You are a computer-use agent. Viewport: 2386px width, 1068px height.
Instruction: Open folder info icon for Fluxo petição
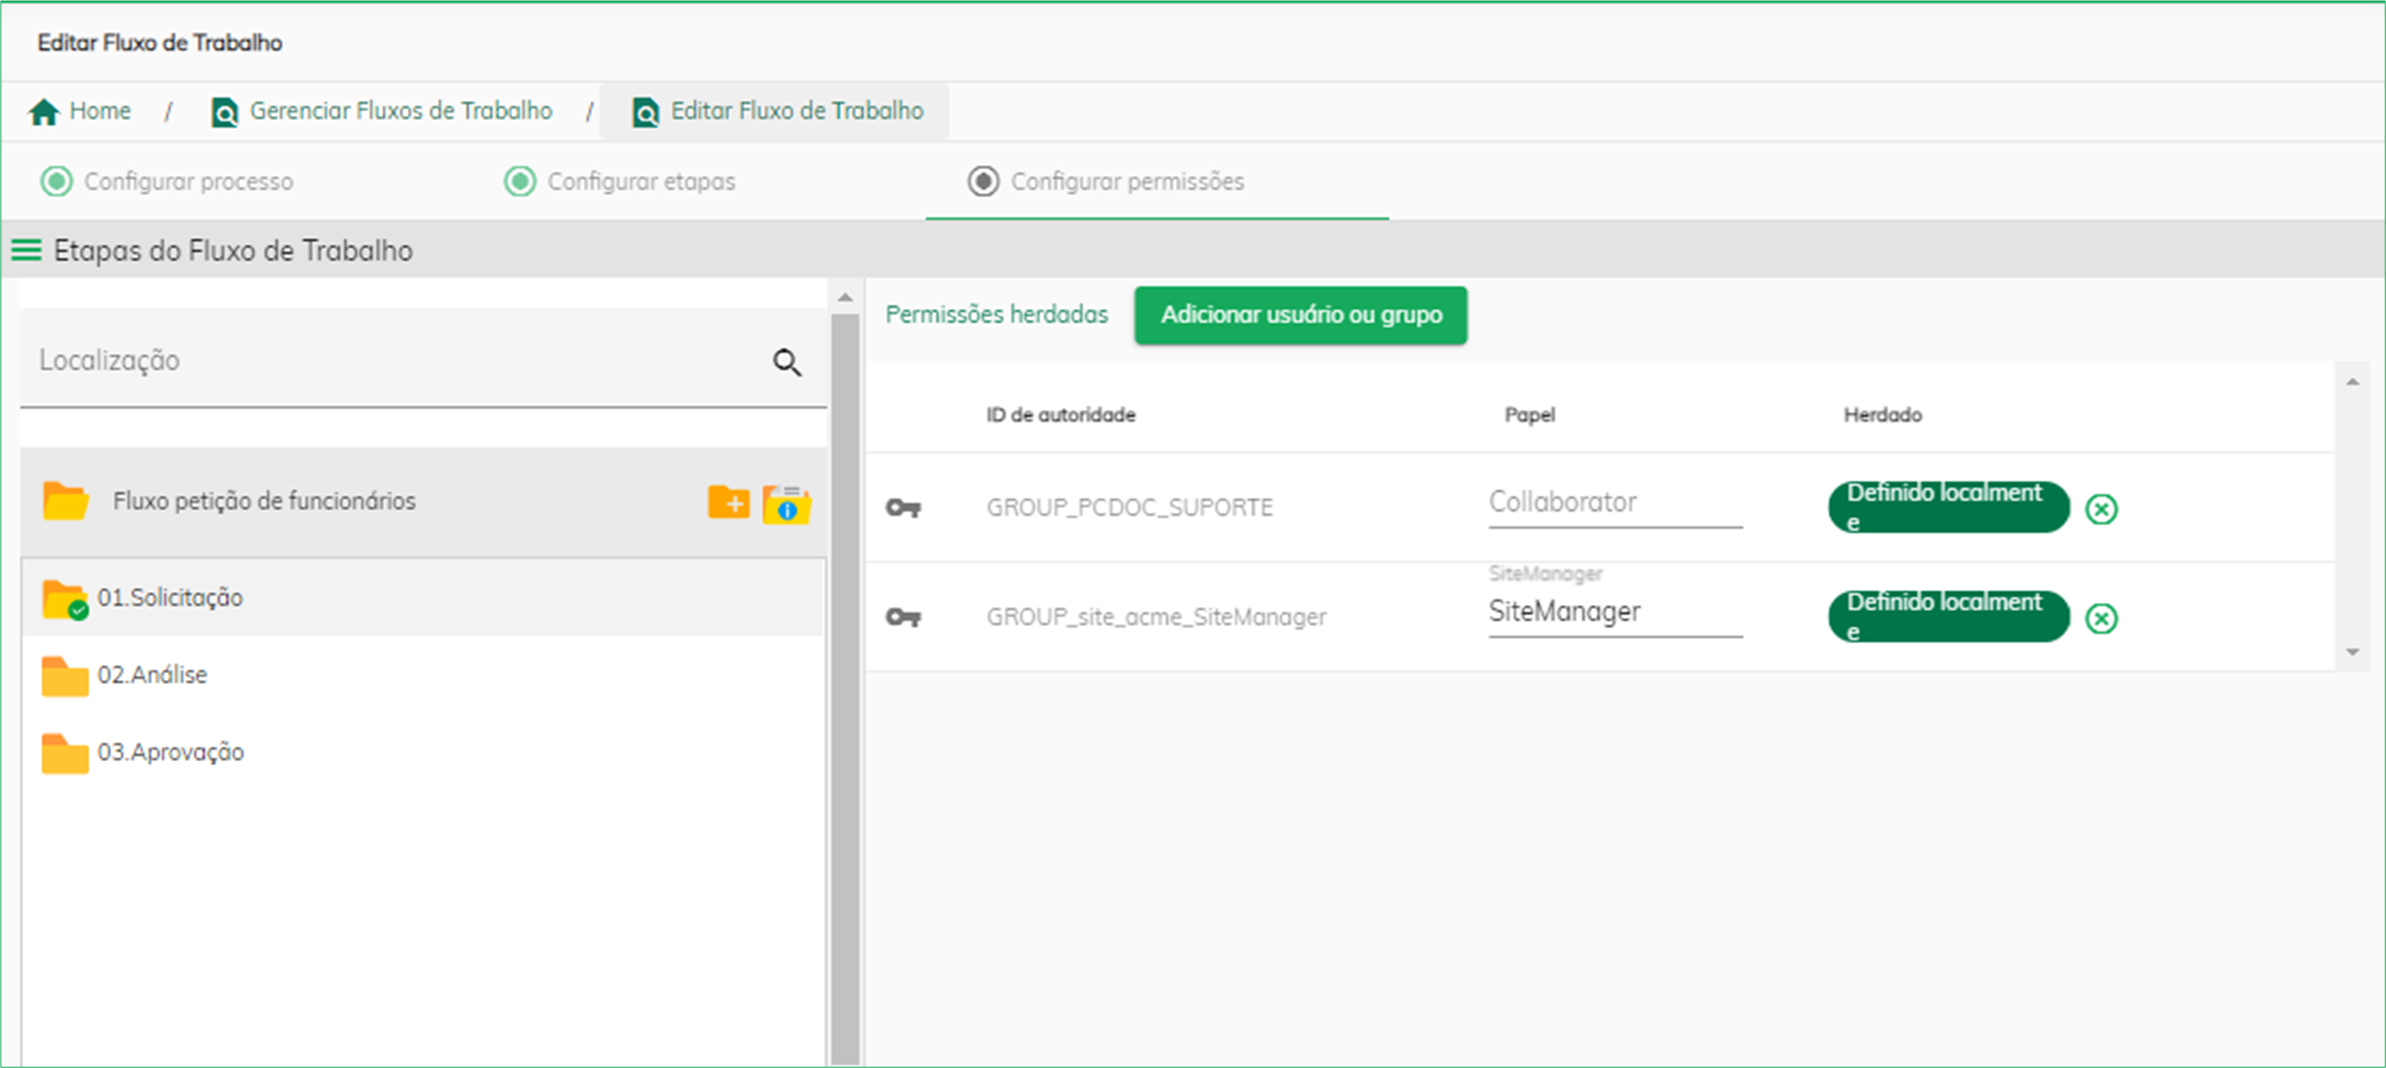787,504
